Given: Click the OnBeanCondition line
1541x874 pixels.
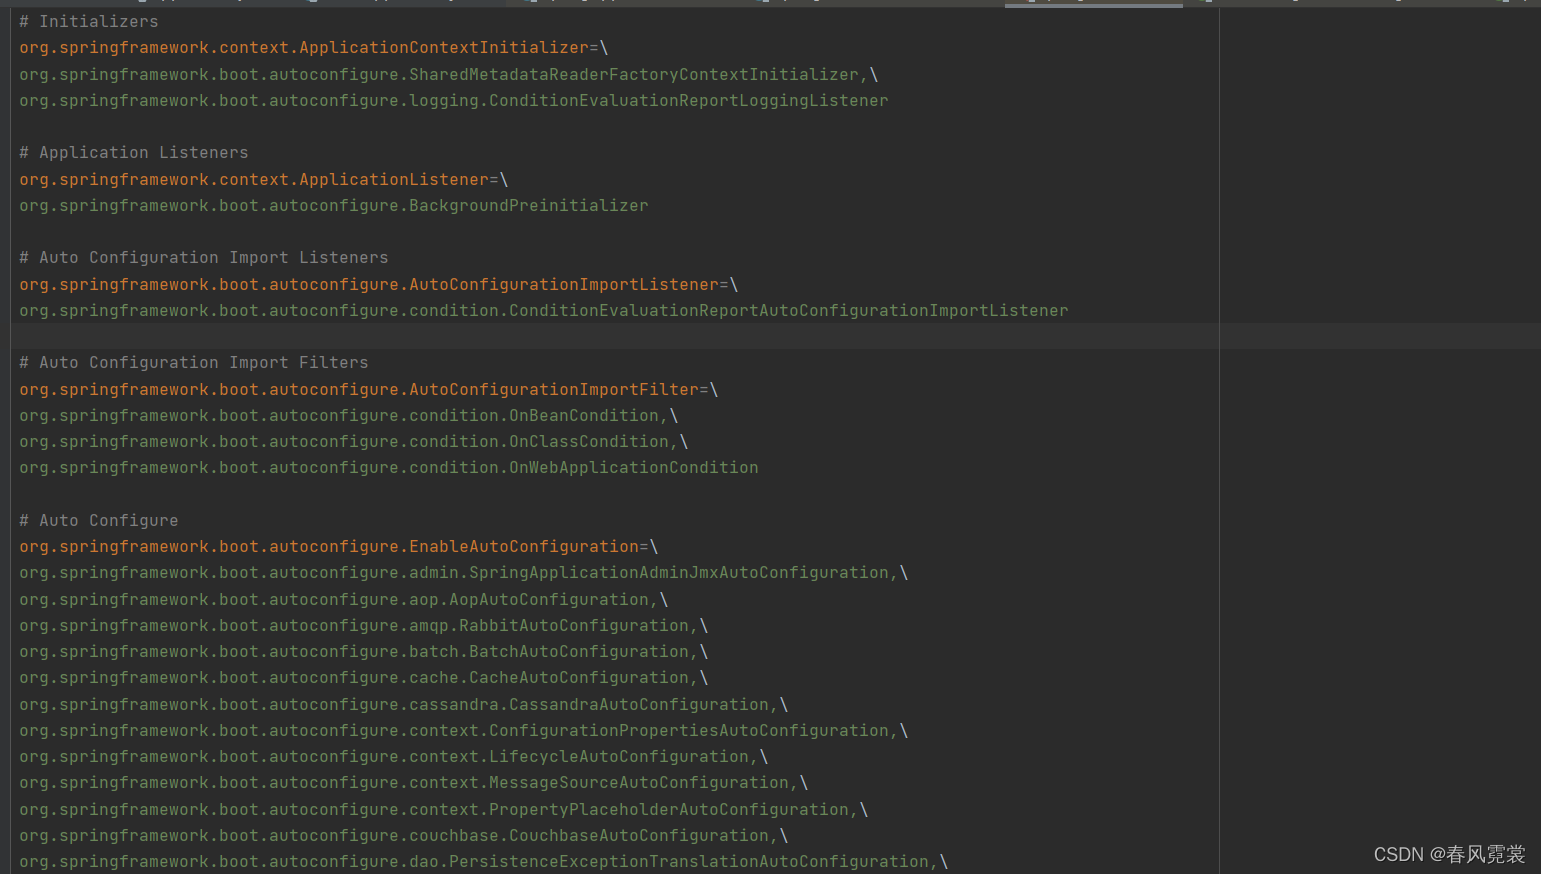Looking at the screenshot, I should coord(349,415).
